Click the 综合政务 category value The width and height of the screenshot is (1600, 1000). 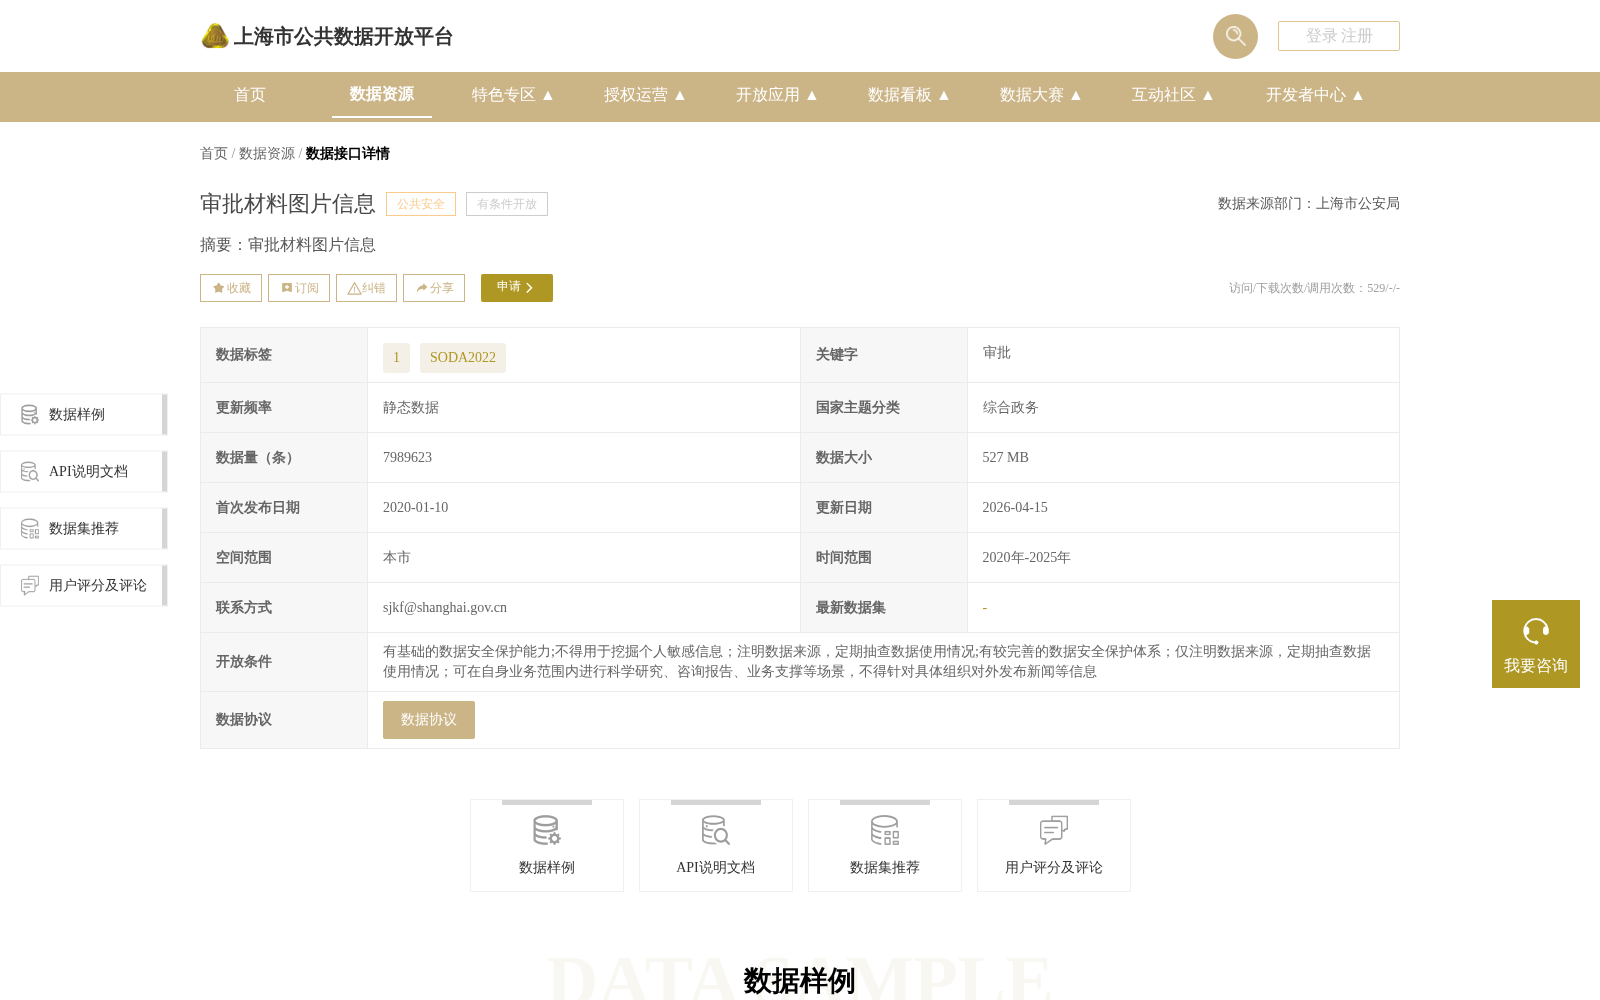[1010, 408]
